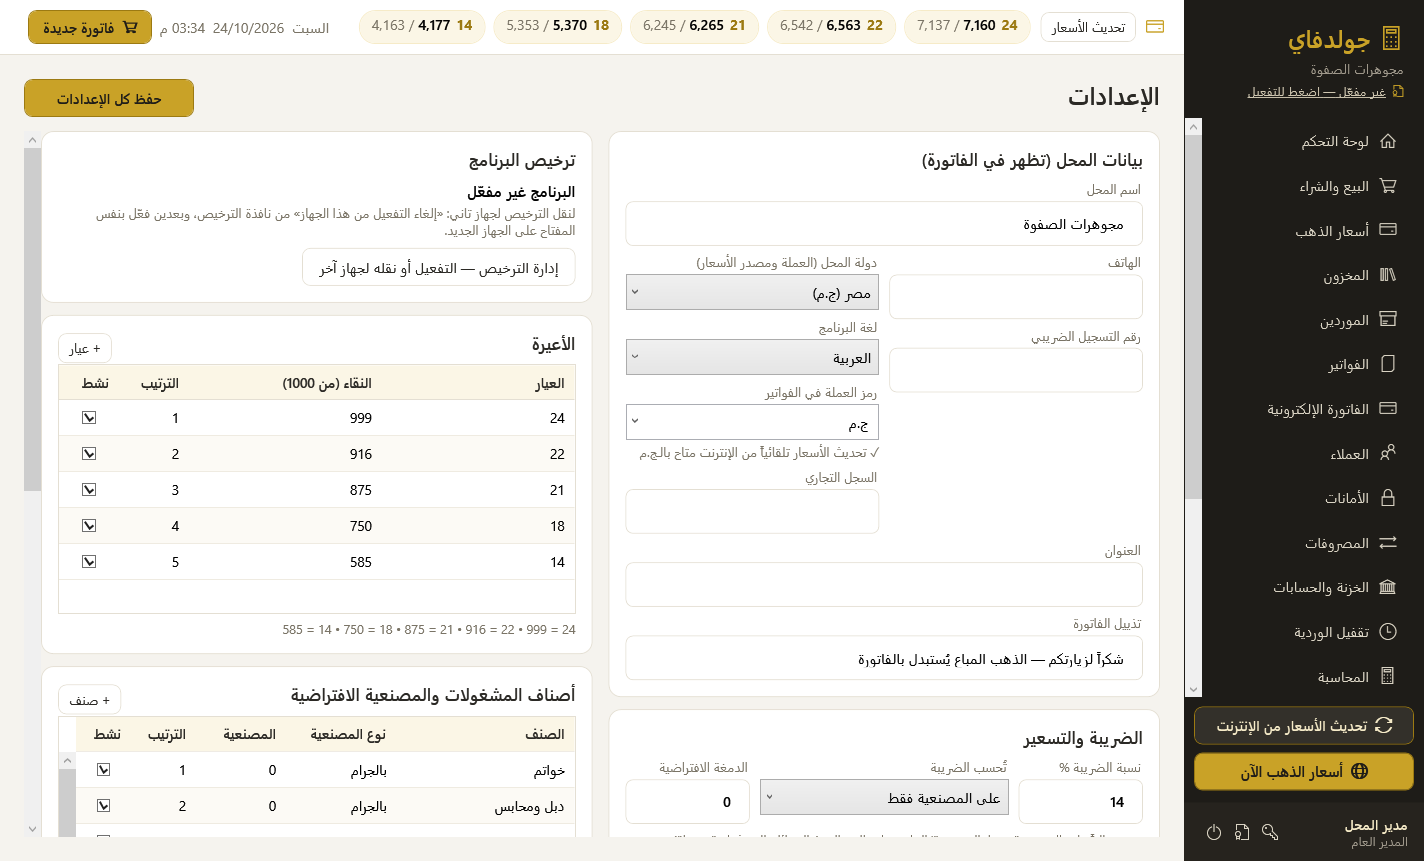Click the 18 karat price chip

click(x=557, y=26)
